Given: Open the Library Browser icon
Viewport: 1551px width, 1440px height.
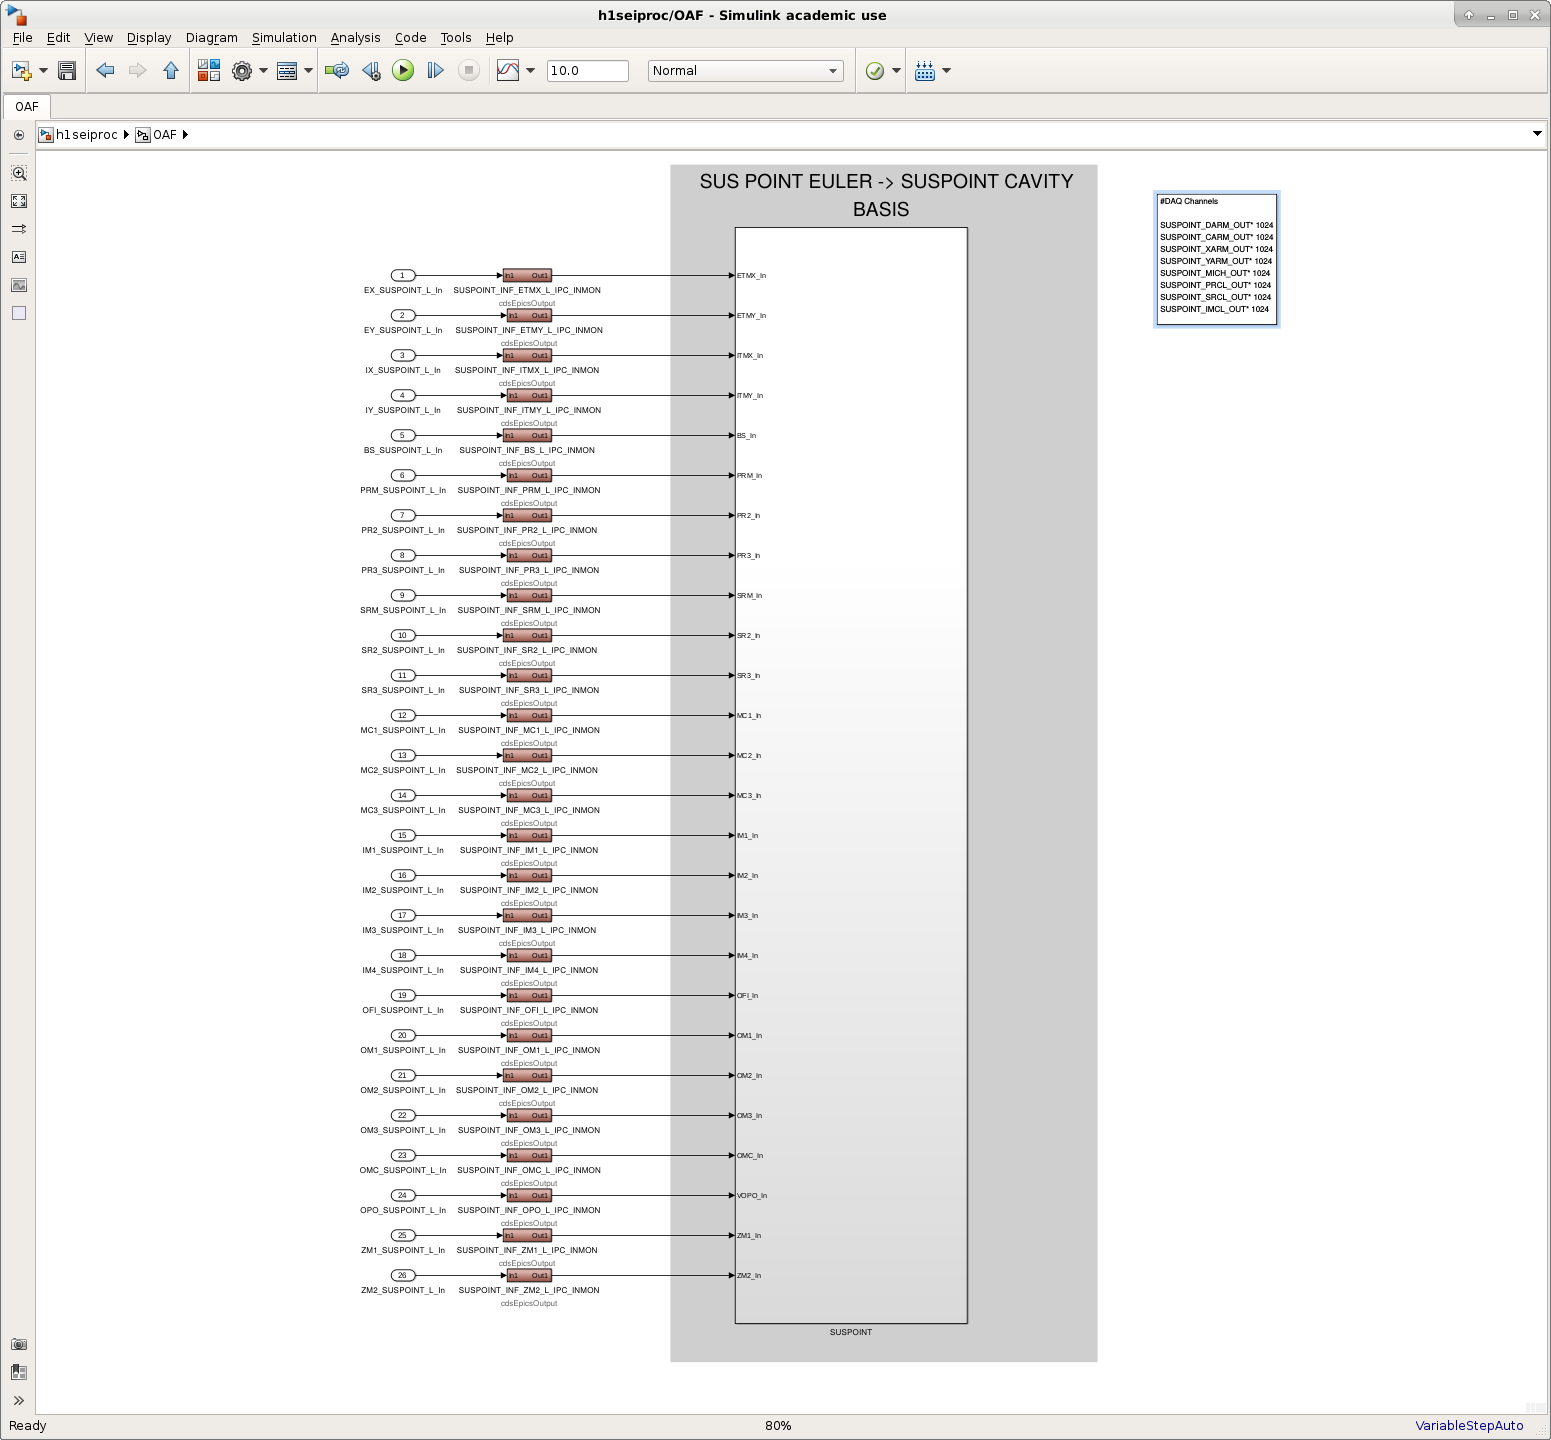Looking at the screenshot, I should pyautogui.click(x=209, y=71).
